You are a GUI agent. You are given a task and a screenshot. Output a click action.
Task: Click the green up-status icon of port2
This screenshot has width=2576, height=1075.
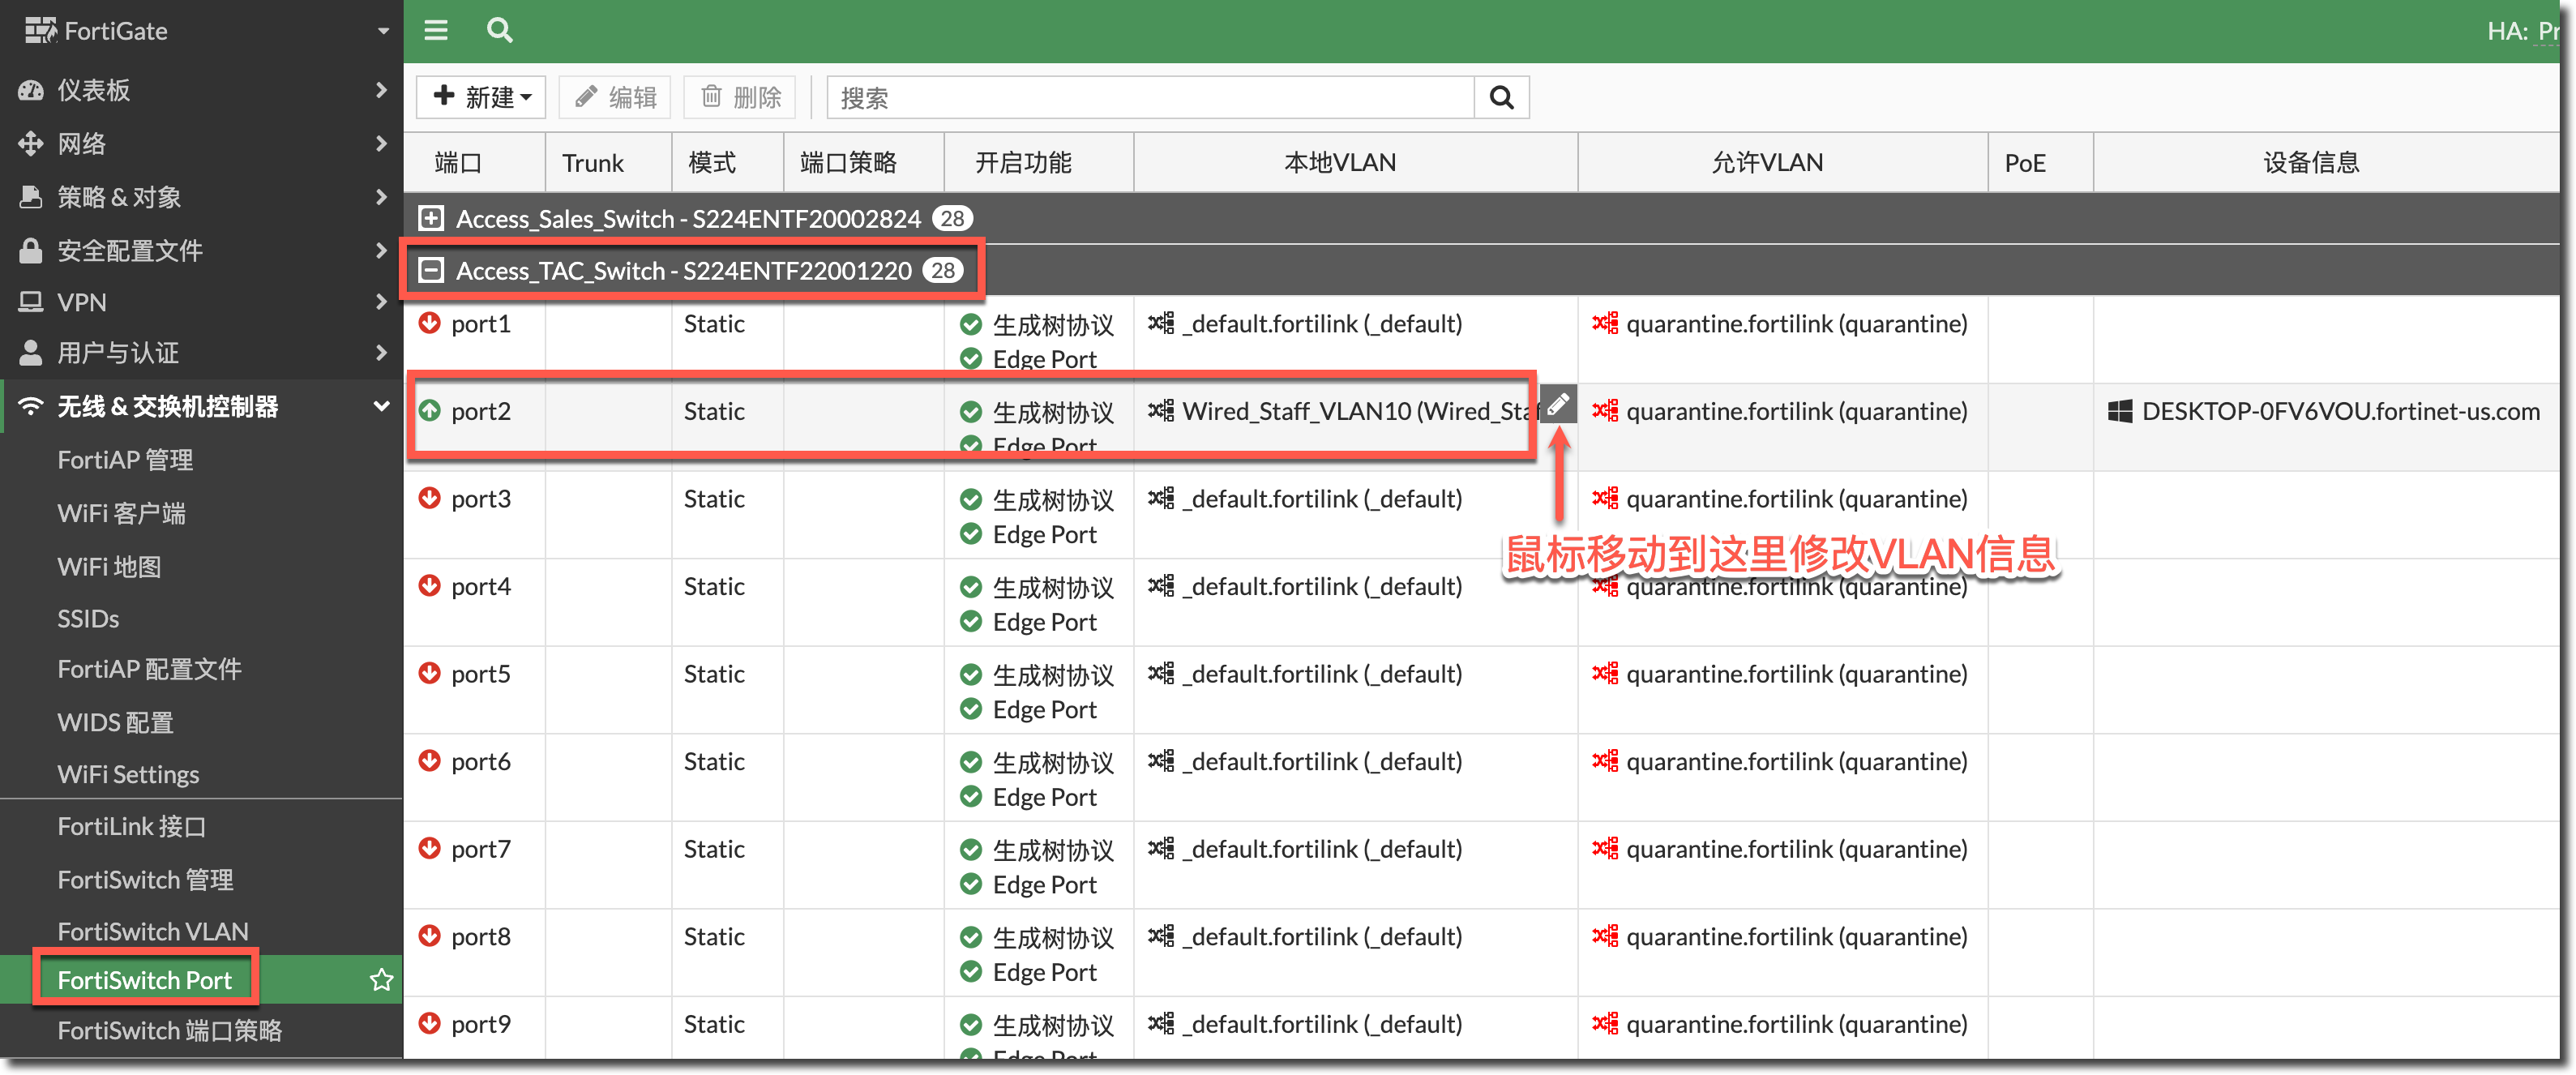pos(429,410)
